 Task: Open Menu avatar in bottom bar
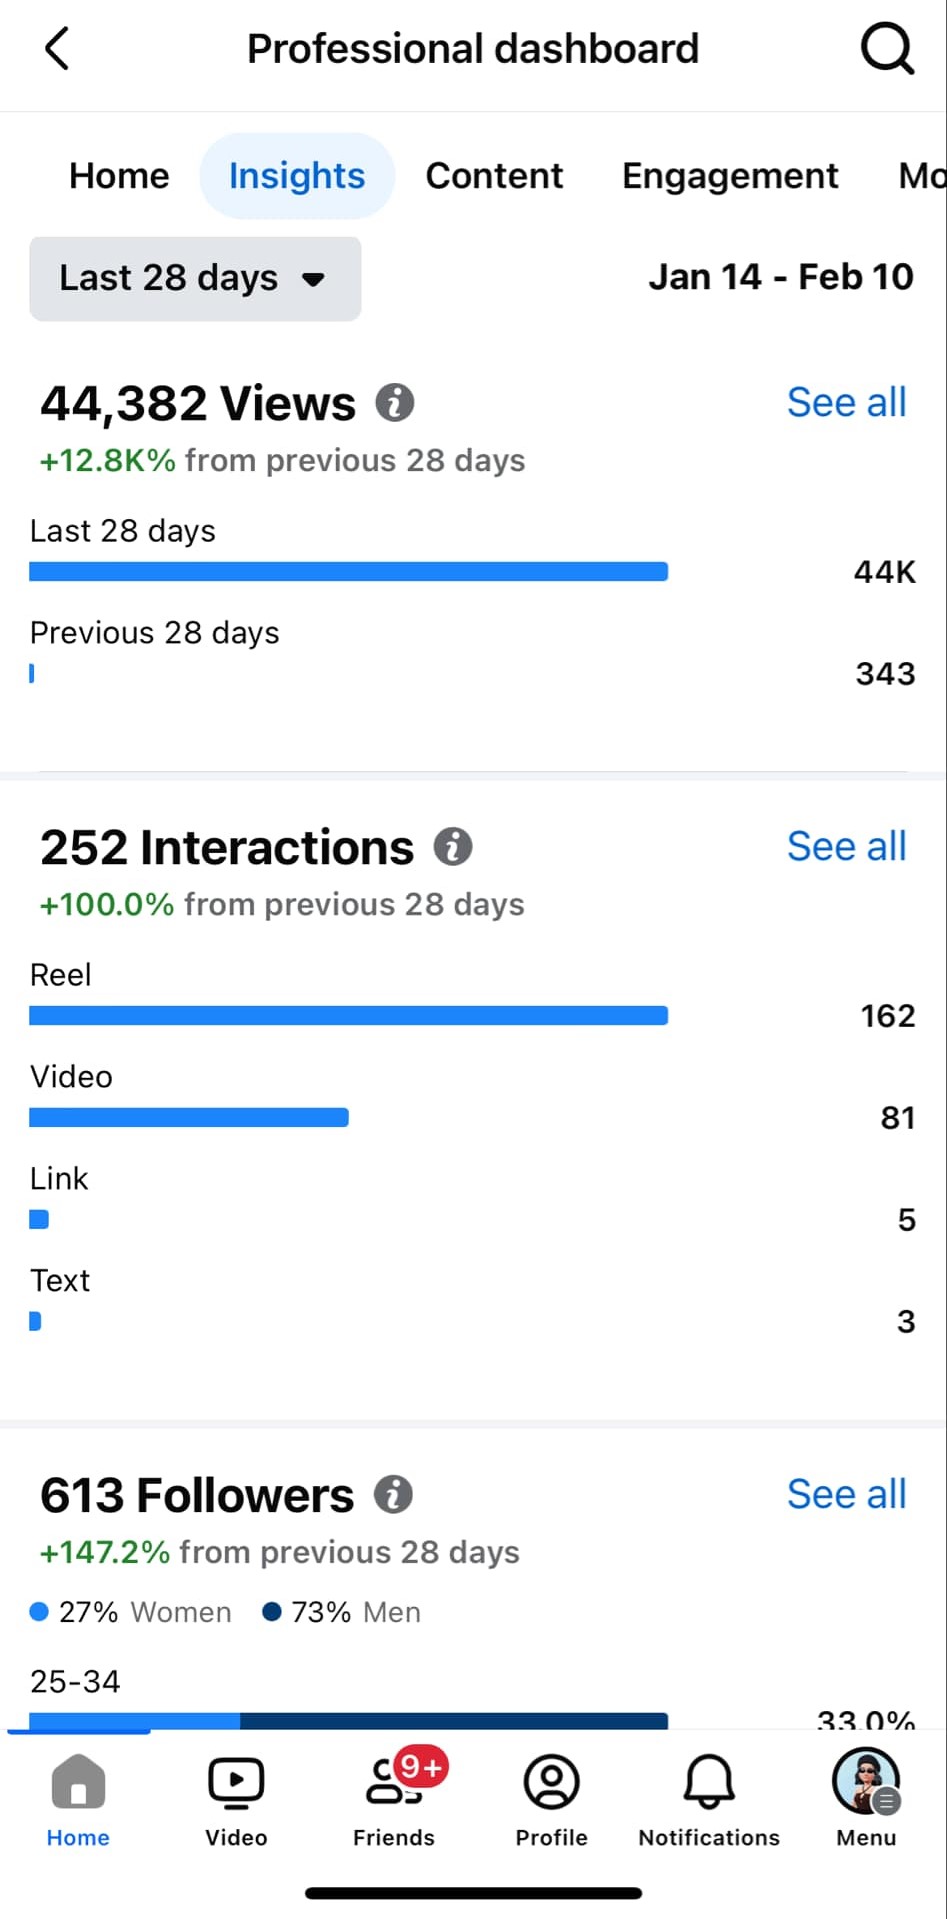[866, 1799]
